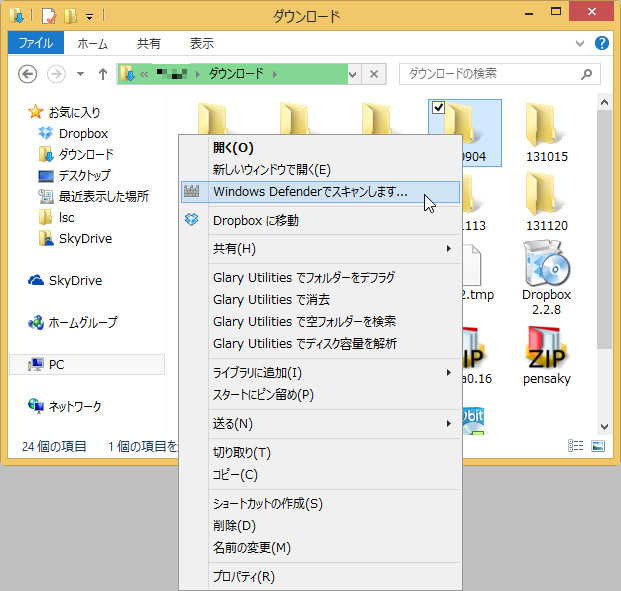This screenshot has height=591, width=621.
Task: Click the 24 個の項目 status text
Action: click(54, 447)
